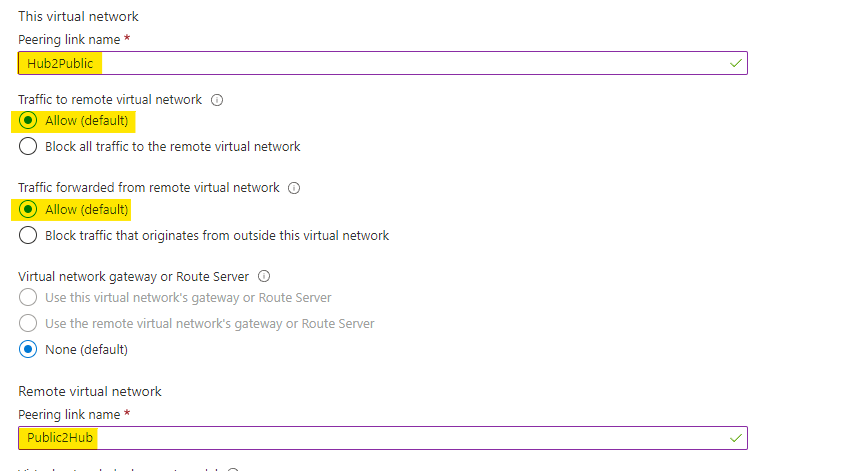Click the This virtual network heading

(x=78, y=16)
